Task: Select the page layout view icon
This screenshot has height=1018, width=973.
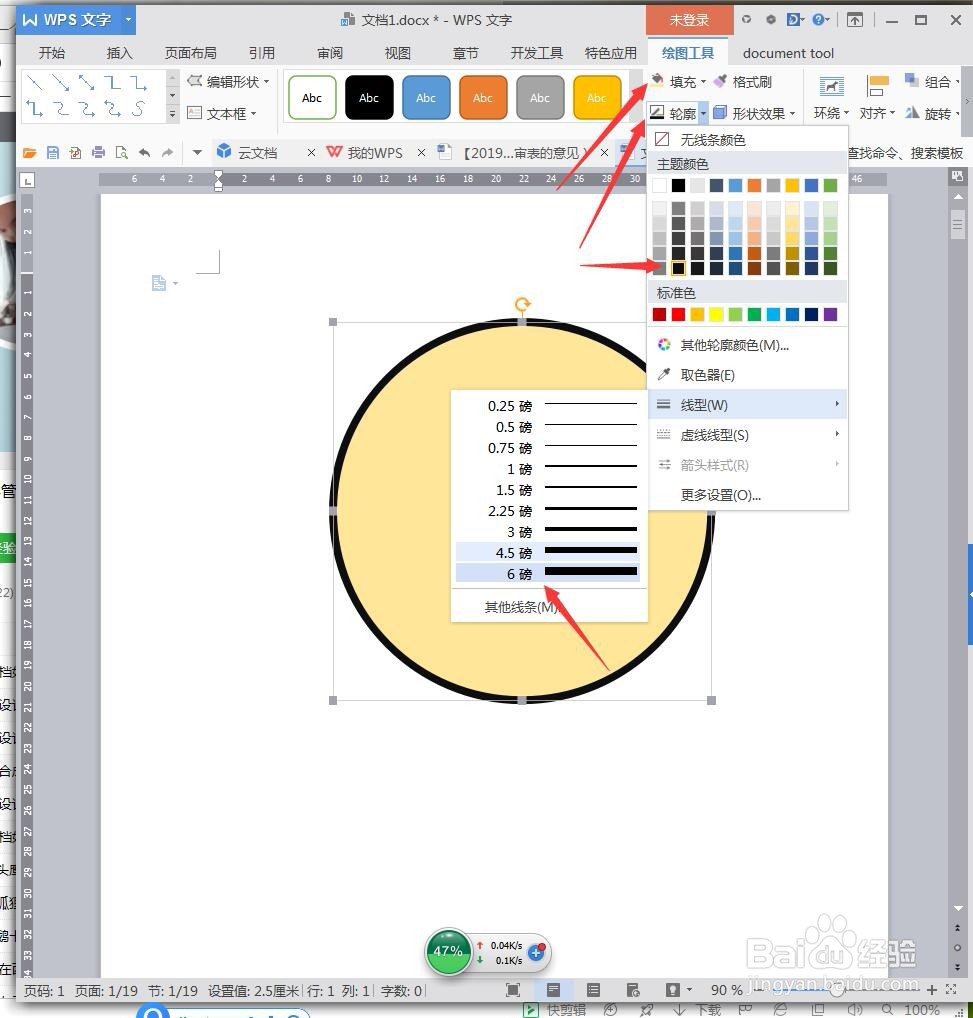Action: (x=554, y=990)
